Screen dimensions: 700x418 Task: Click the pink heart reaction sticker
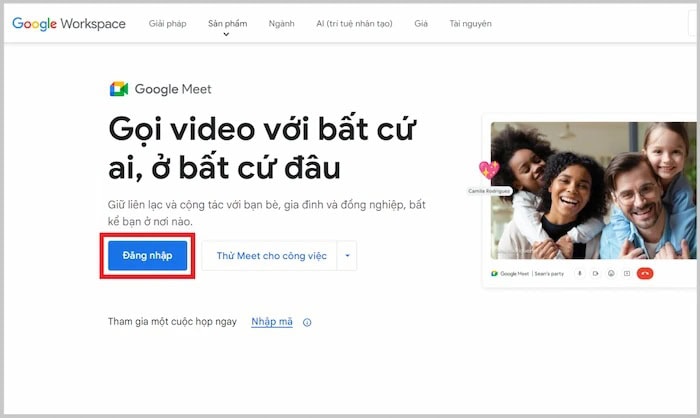(x=488, y=171)
